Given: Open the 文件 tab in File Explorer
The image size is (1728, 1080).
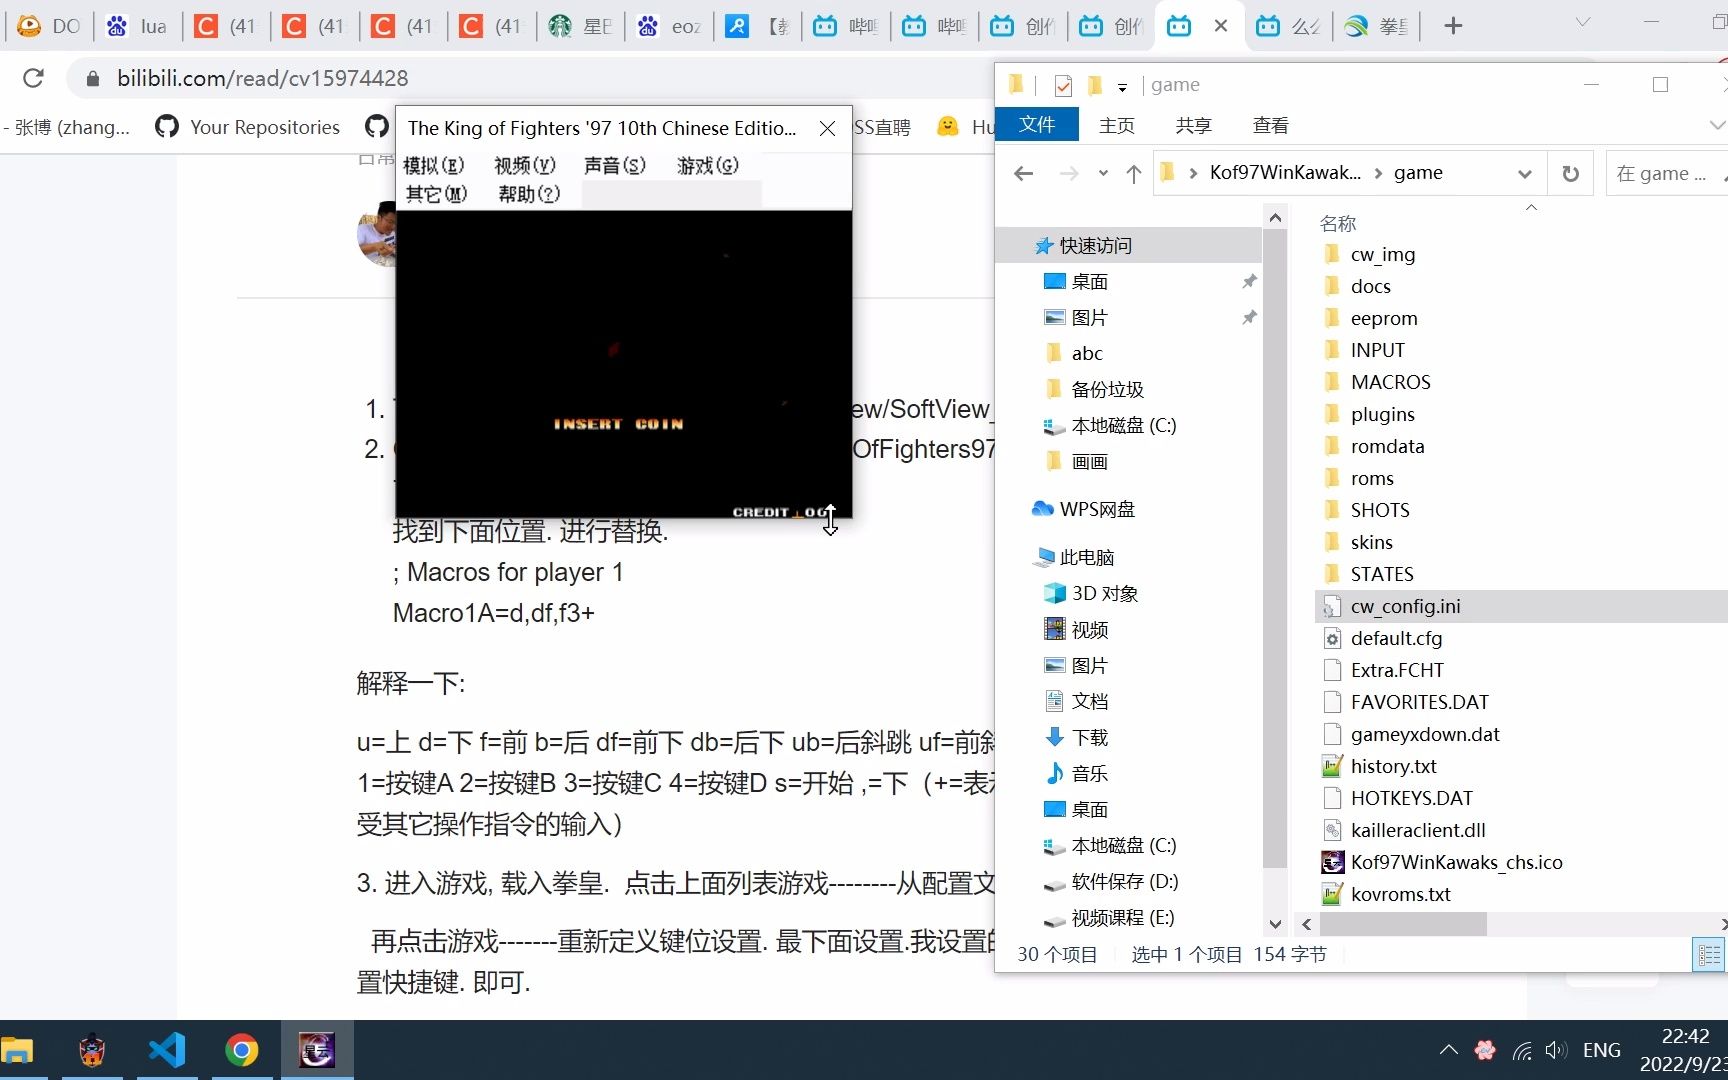Looking at the screenshot, I should [x=1037, y=125].
